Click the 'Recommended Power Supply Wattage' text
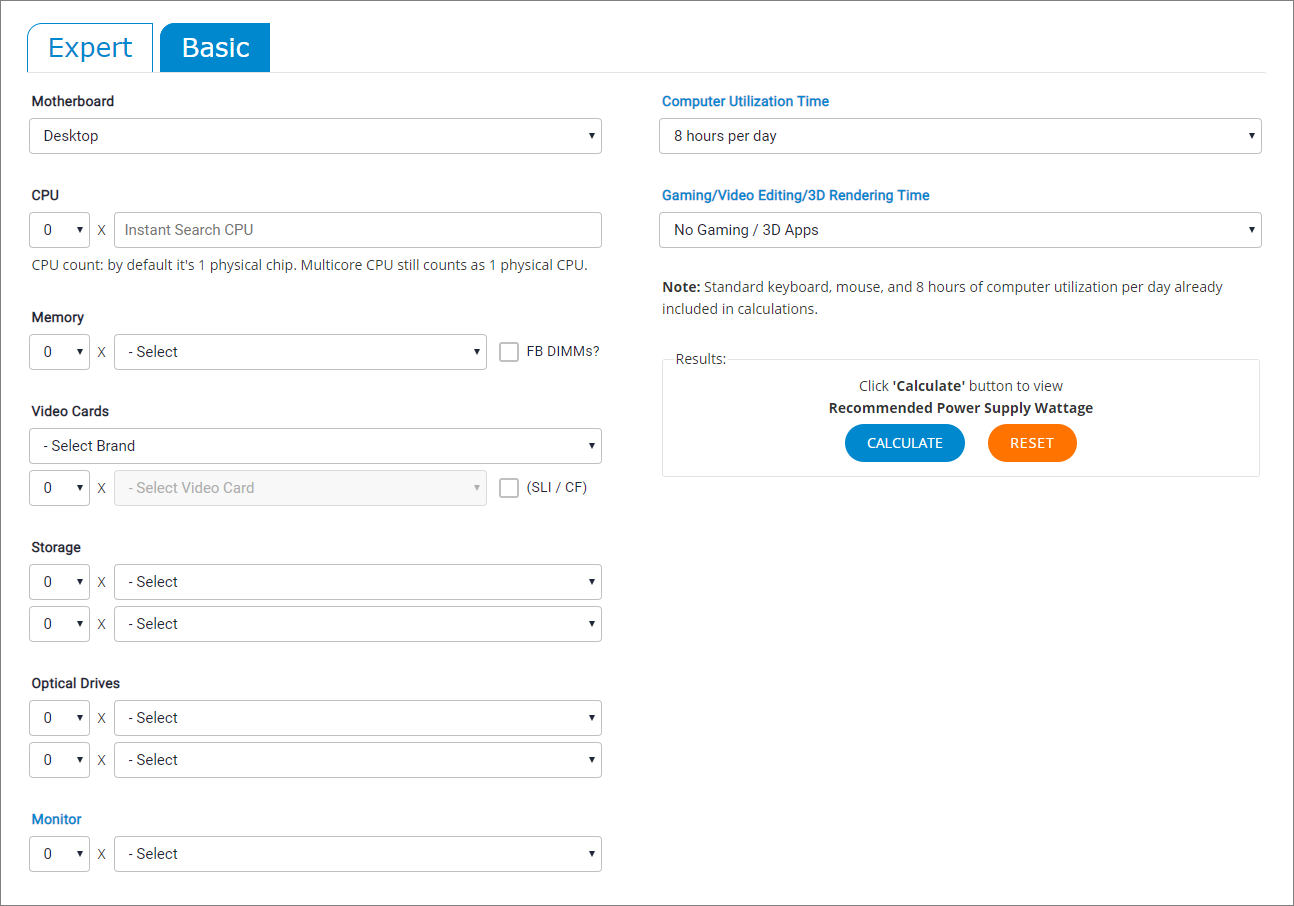 961,408
